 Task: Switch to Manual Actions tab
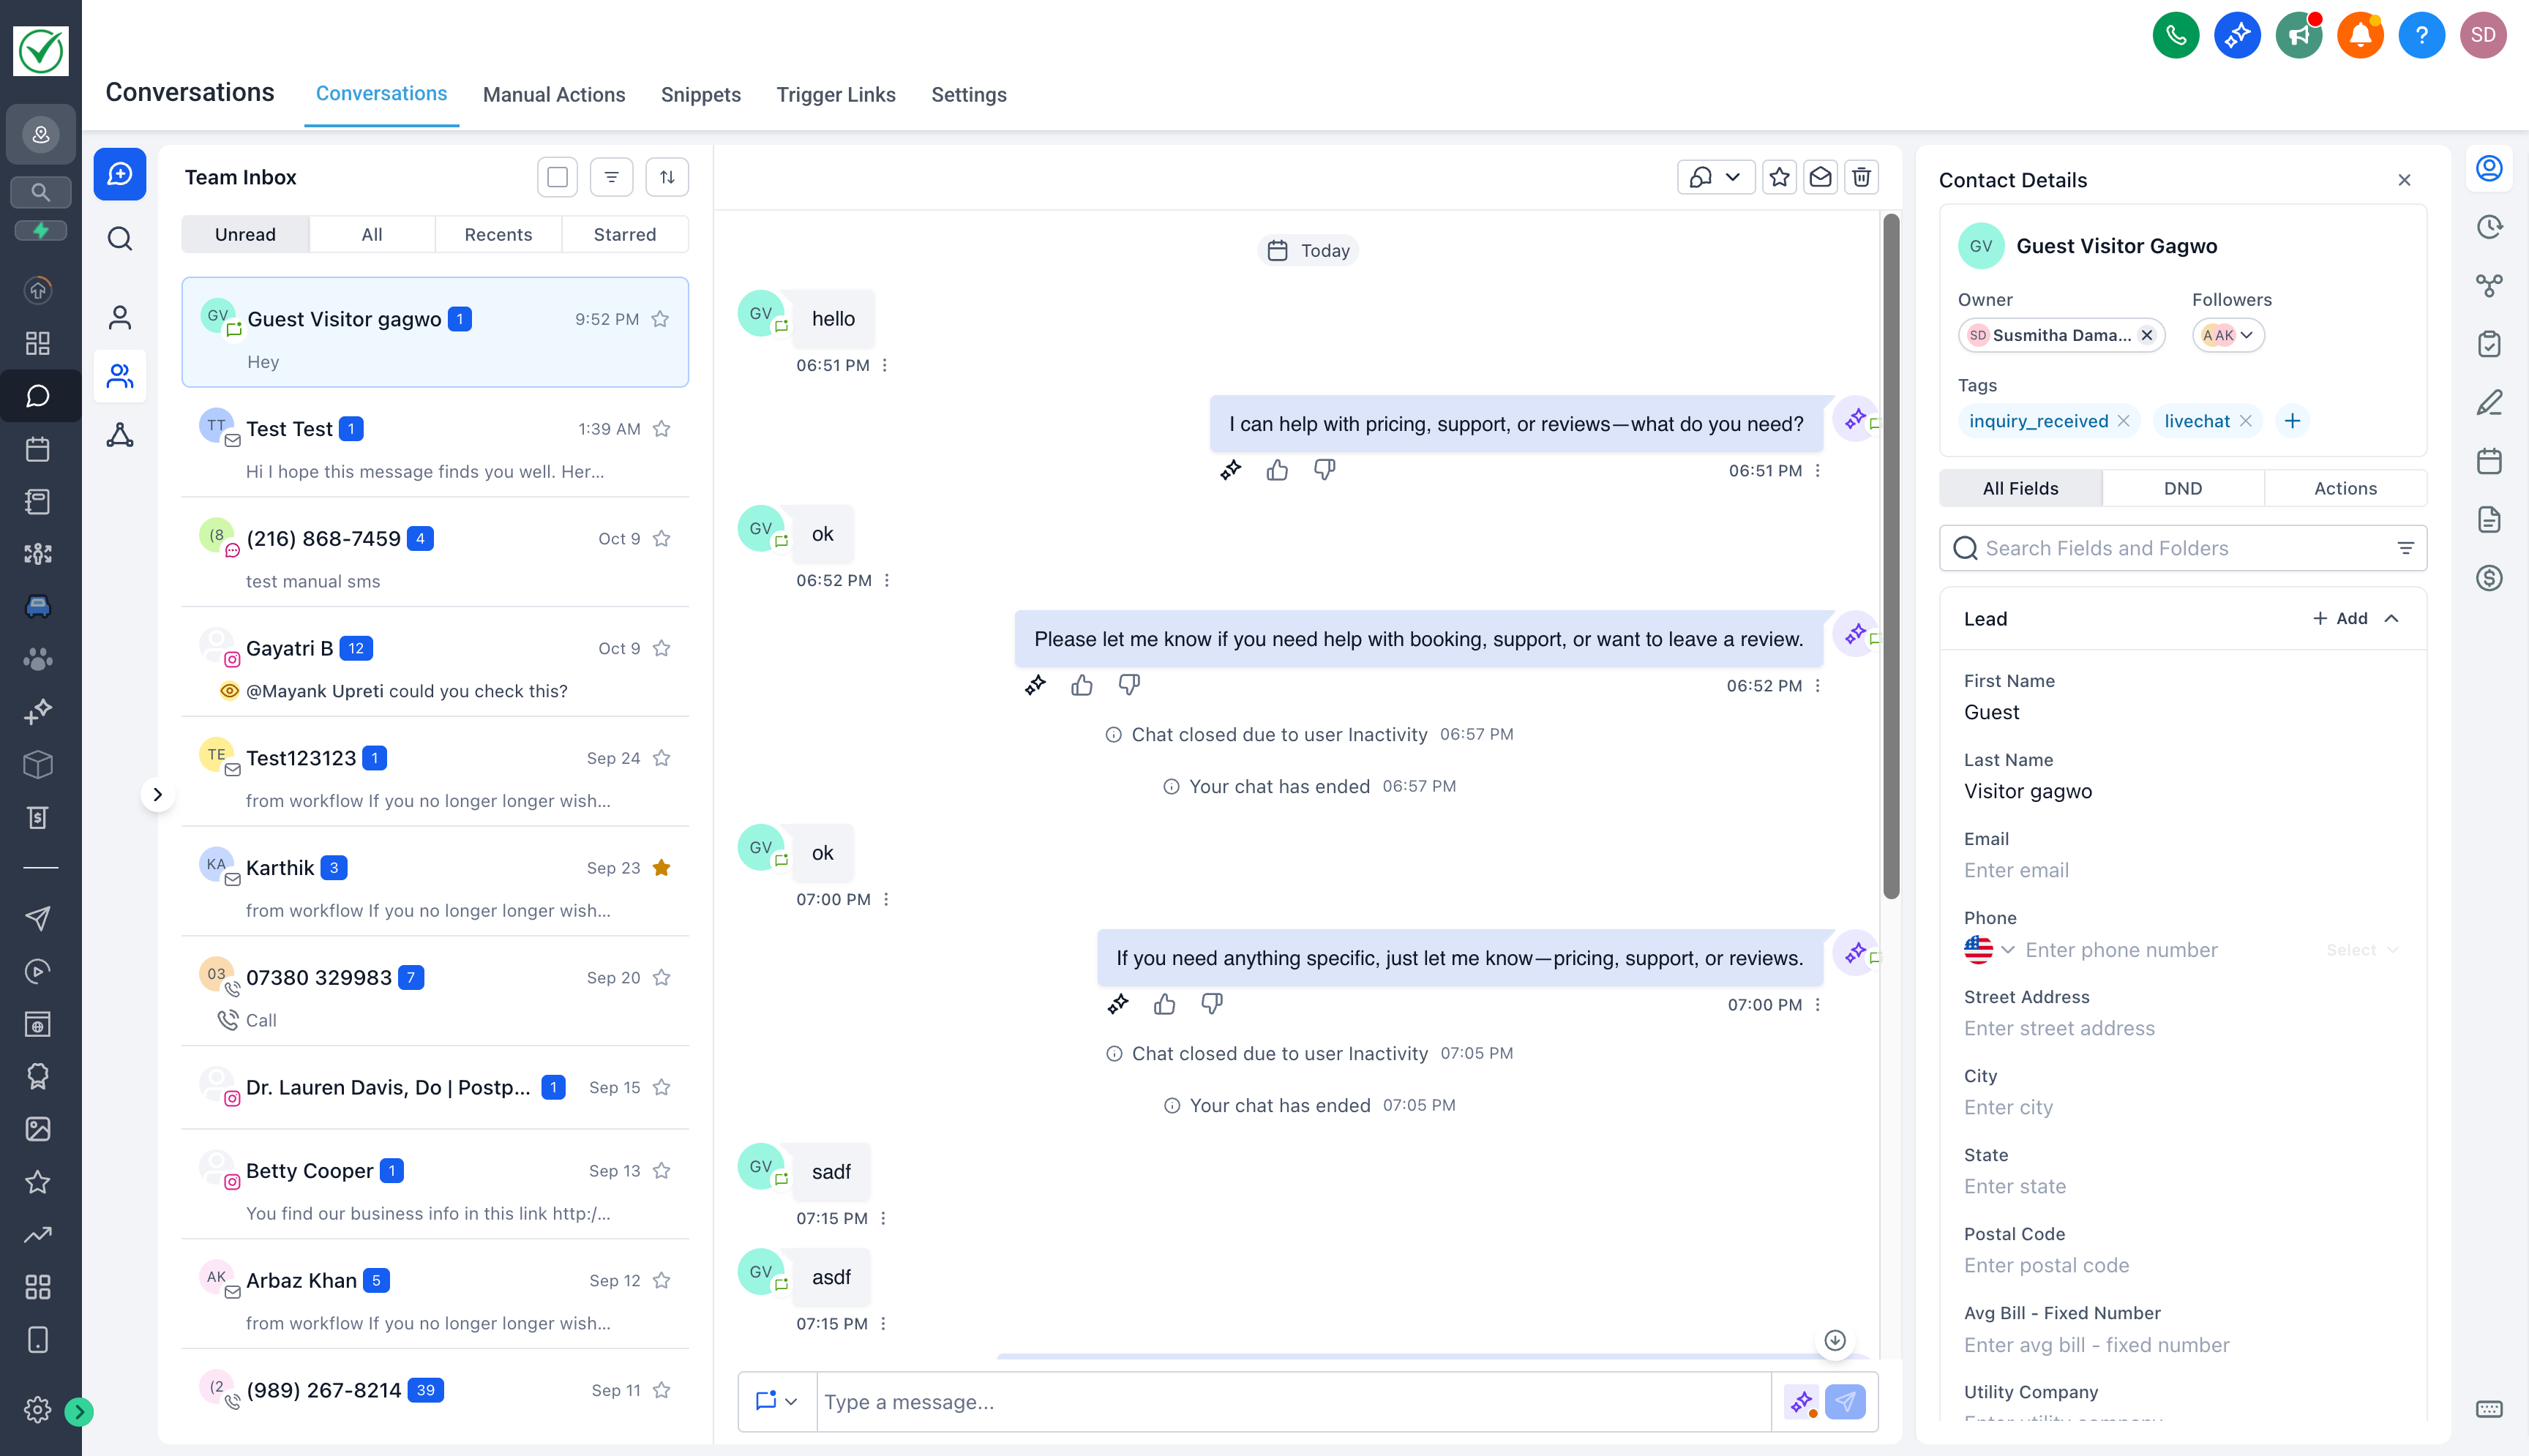point(554,94)
